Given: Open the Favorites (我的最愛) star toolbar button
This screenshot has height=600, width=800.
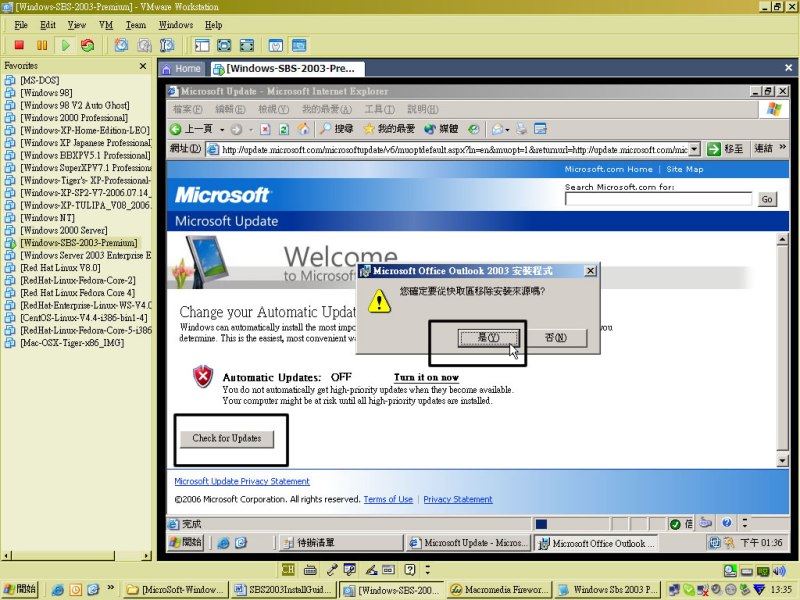Looking at the screenshot, I should [389, 129].
